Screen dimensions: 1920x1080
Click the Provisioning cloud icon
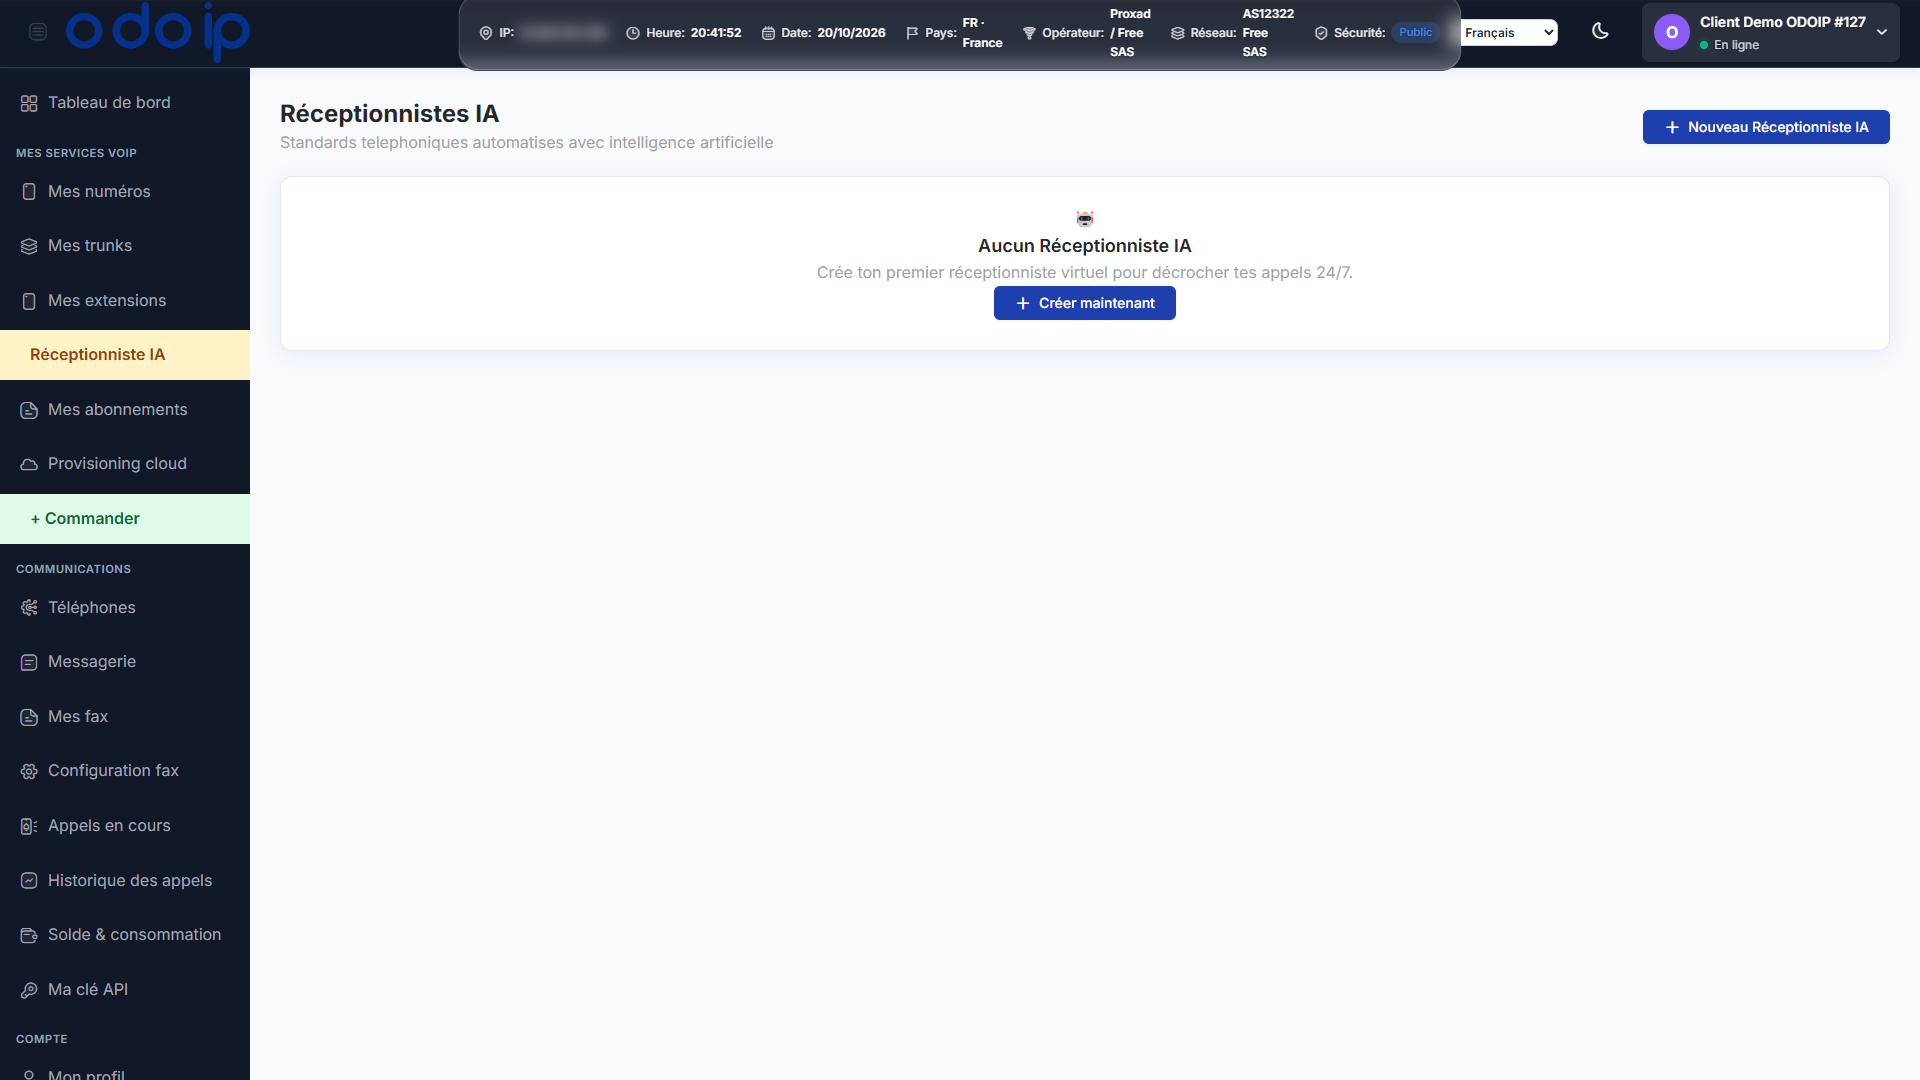(29, 464)
